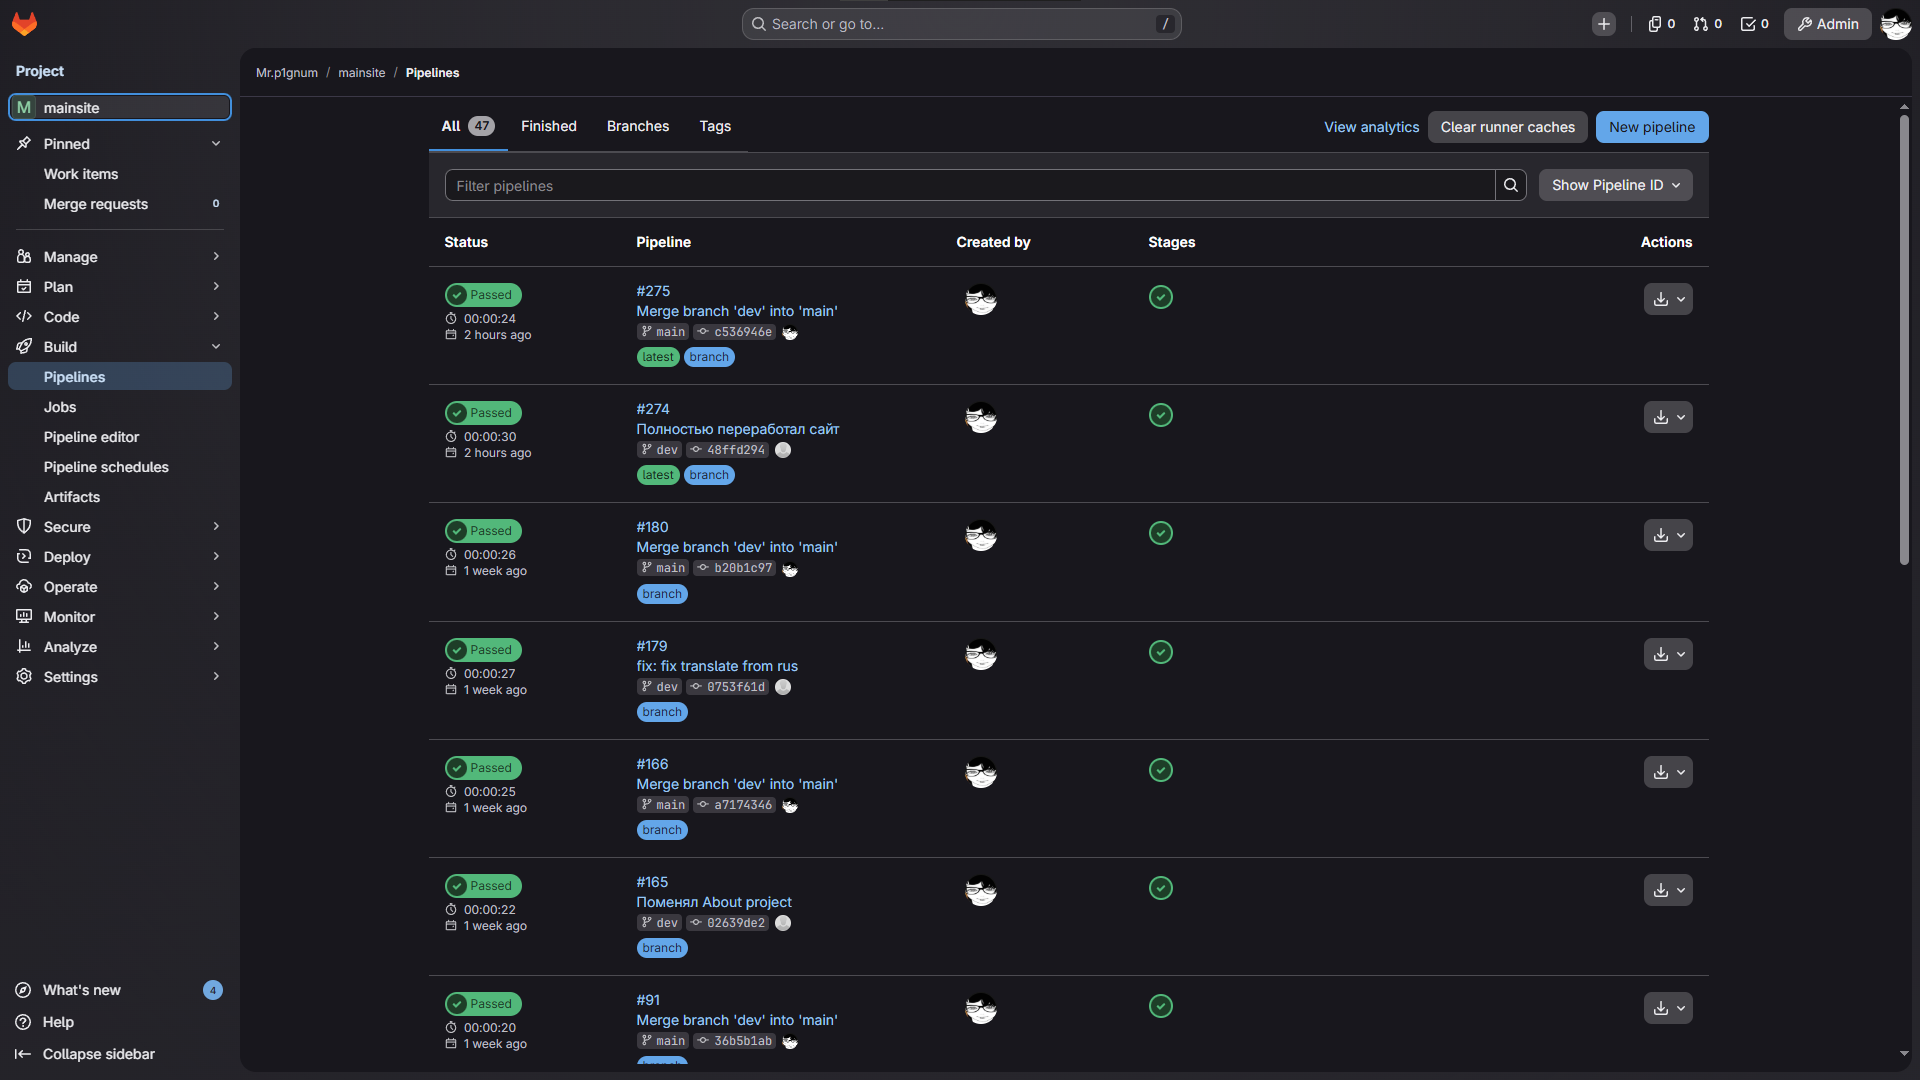Open pipeline #275 link
1920x1080 pixels.
click(x=653, y=291)
